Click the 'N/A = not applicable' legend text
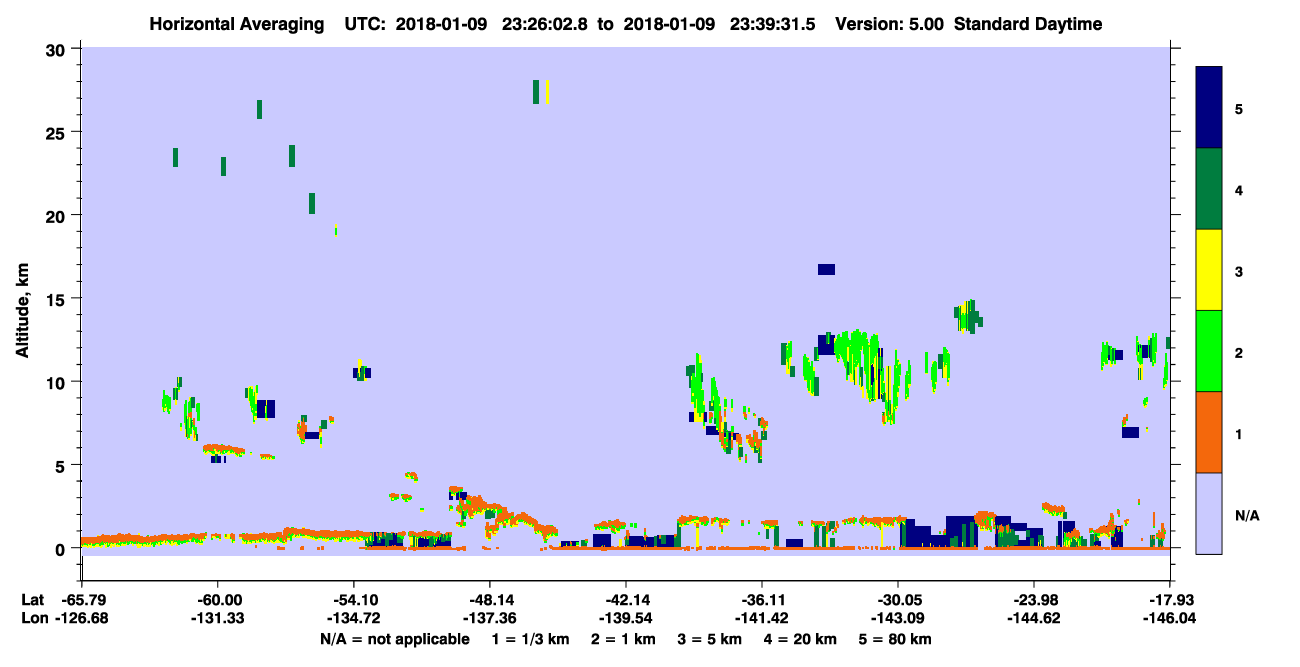The height and width of the screenshot is (667, 1300). (394, 639)
